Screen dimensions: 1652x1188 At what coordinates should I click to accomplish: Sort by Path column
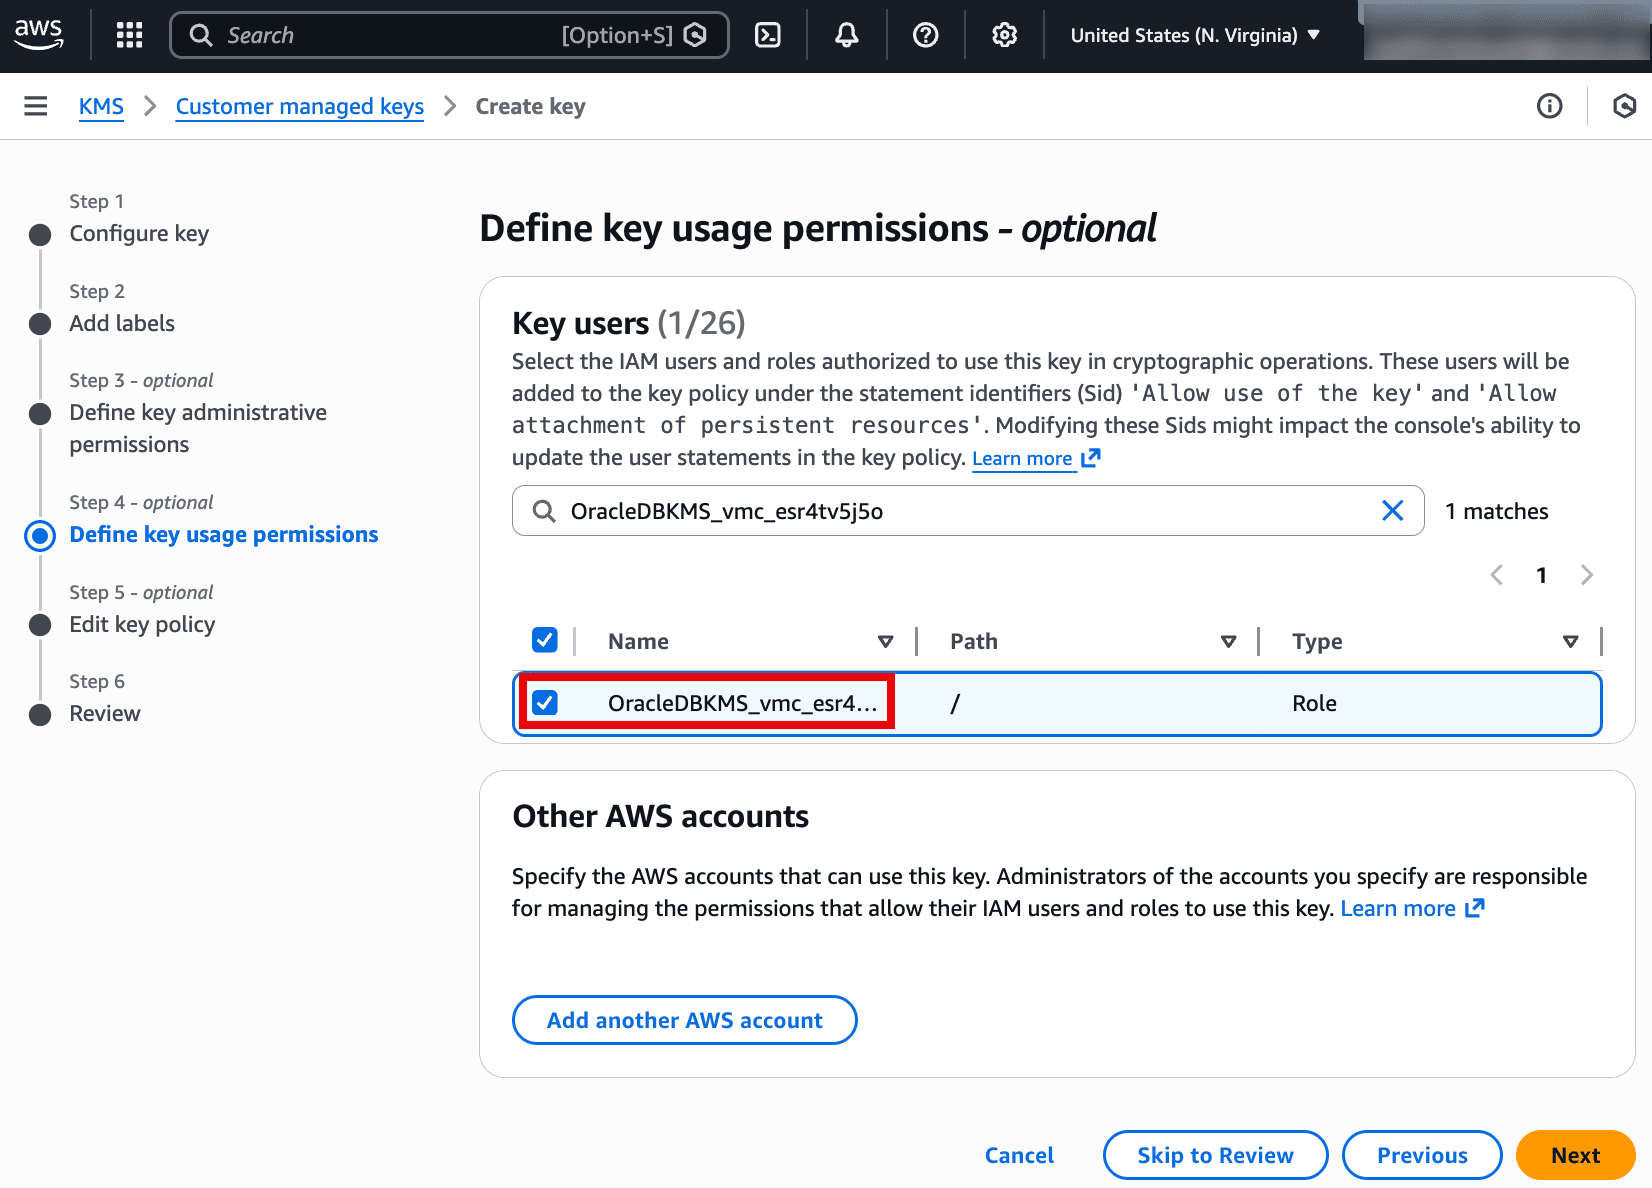tap(1229, 641)
